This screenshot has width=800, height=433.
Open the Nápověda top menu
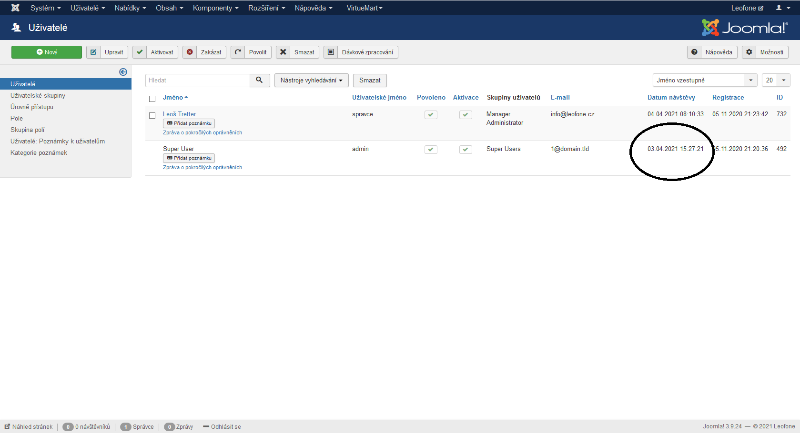[x=313, y=8]
